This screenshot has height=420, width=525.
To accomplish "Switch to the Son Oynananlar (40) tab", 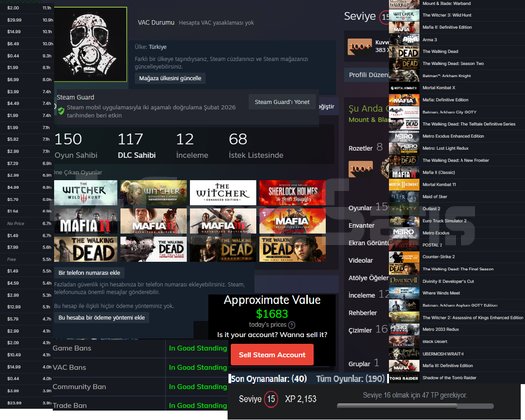I will [x=269, y=379].
